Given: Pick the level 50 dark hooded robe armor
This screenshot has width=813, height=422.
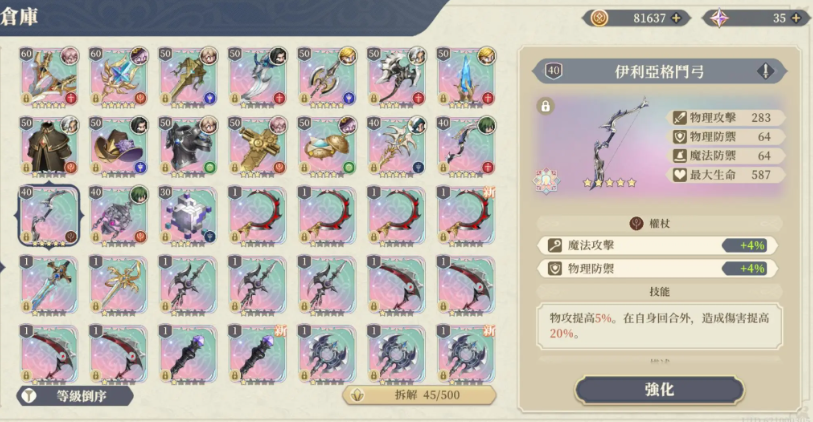Looking at the screenshot, I should (49, 145).
